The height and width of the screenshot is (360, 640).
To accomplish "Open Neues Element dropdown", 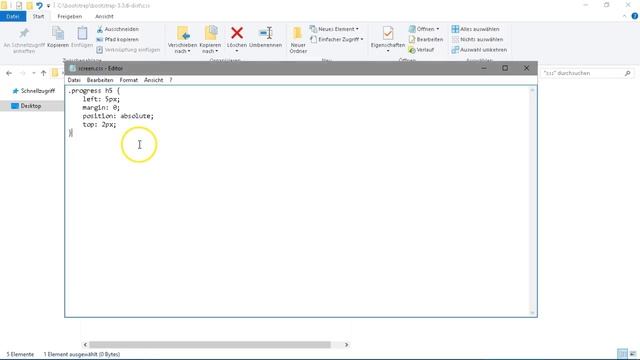I will (334, 29).
